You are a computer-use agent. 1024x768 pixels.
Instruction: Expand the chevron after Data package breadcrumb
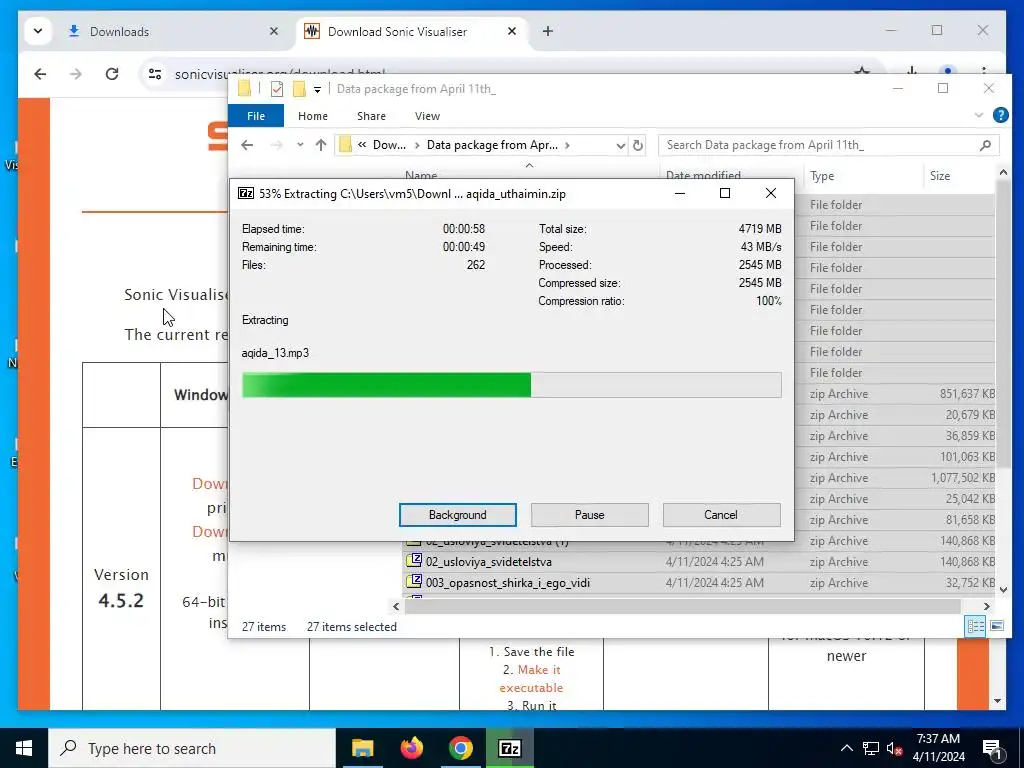click(567, 145)
